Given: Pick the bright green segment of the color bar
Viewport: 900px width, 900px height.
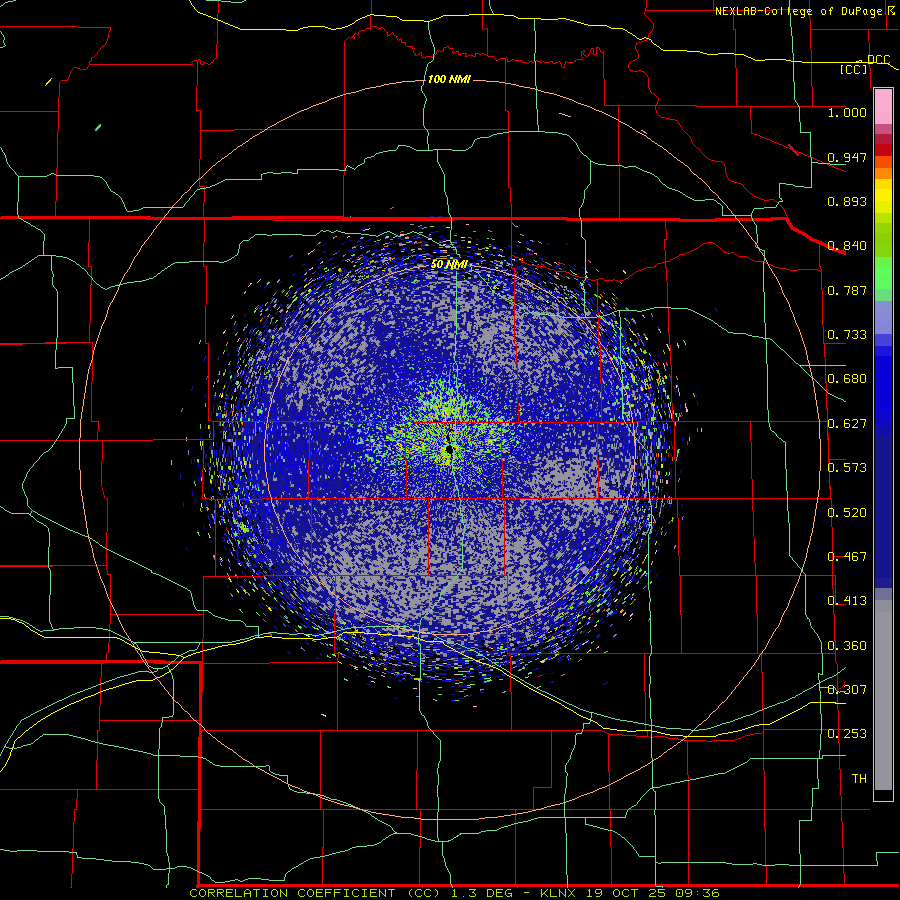Looking at the screenshot, I should [x=883, y=273].
